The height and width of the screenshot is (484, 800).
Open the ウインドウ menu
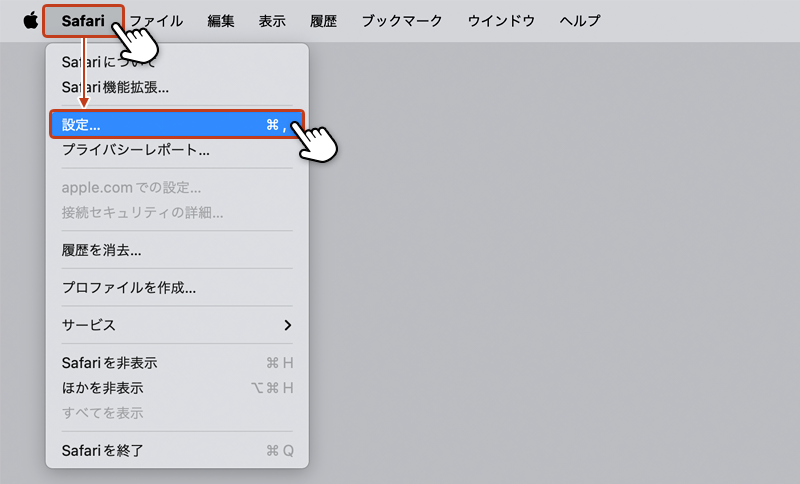coord(501,21)
